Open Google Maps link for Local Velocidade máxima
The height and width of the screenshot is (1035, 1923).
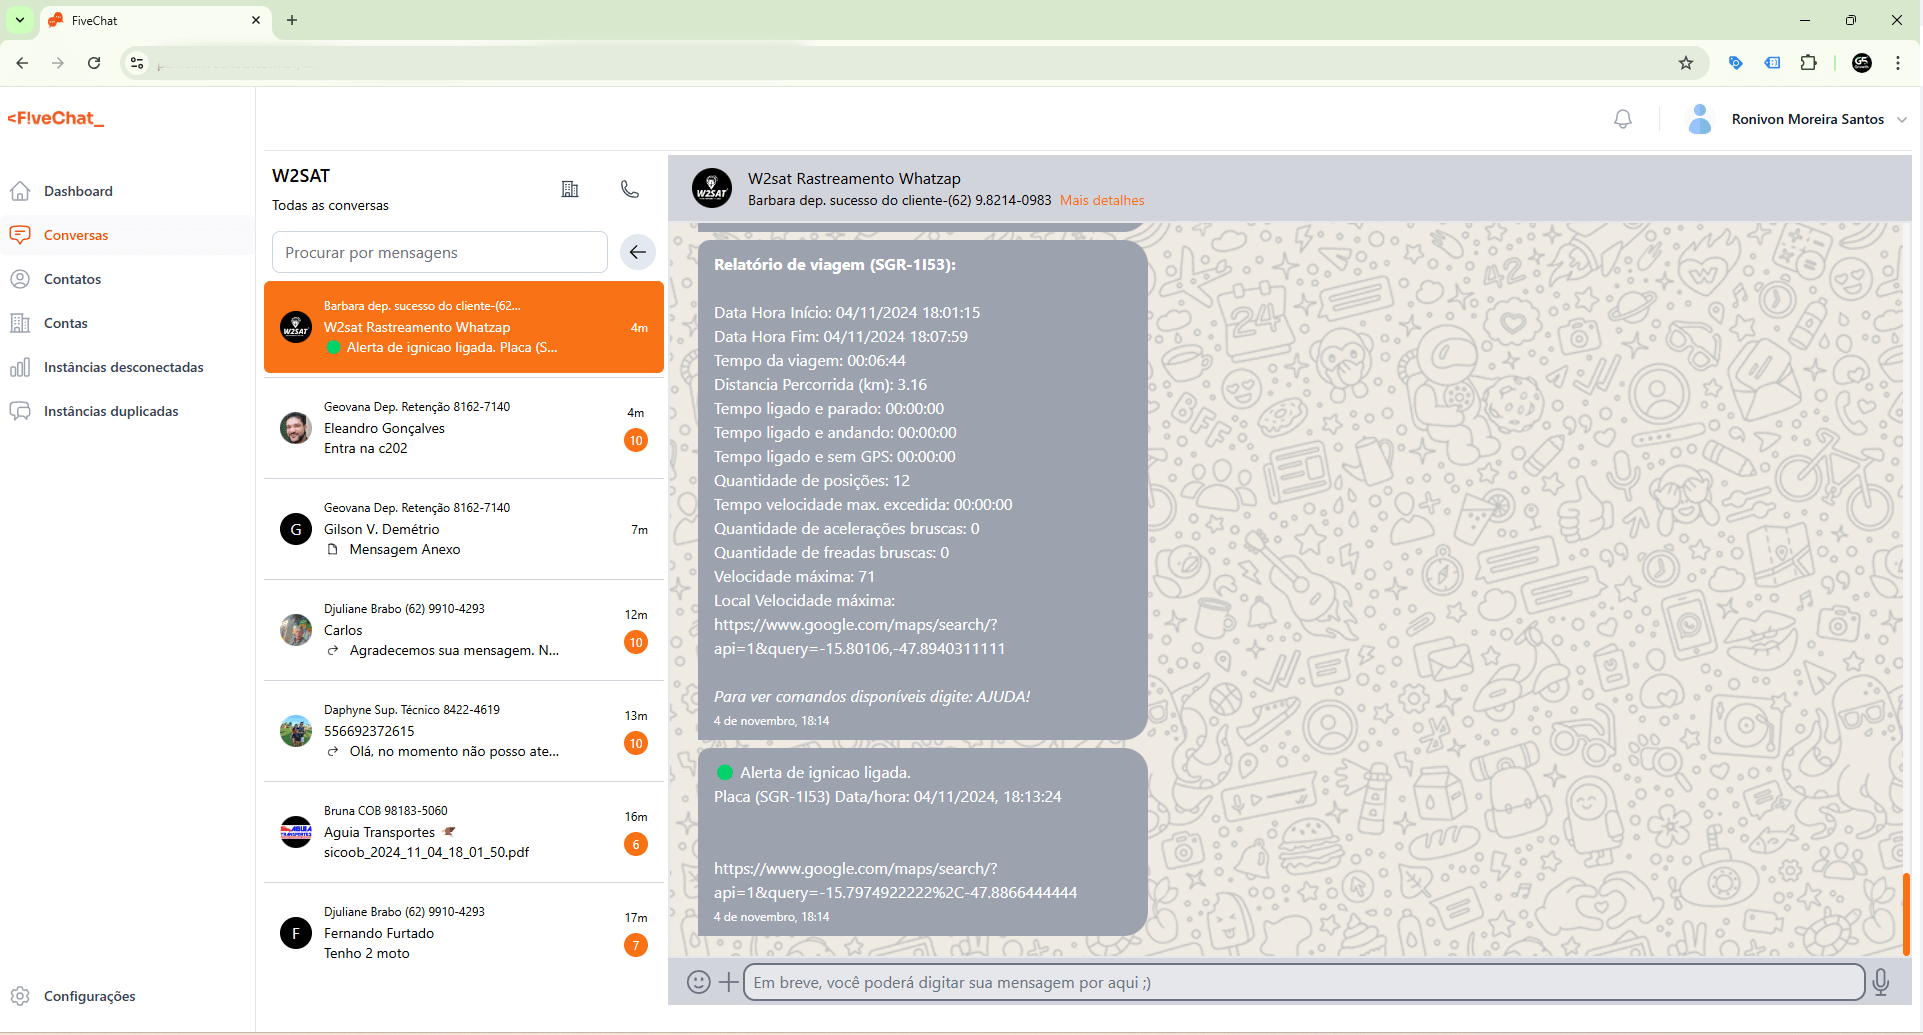pos(859,636)
